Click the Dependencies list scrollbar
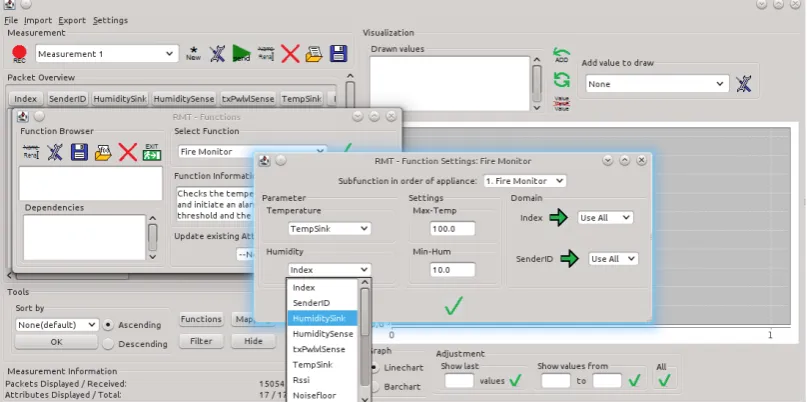 [152, 238]
